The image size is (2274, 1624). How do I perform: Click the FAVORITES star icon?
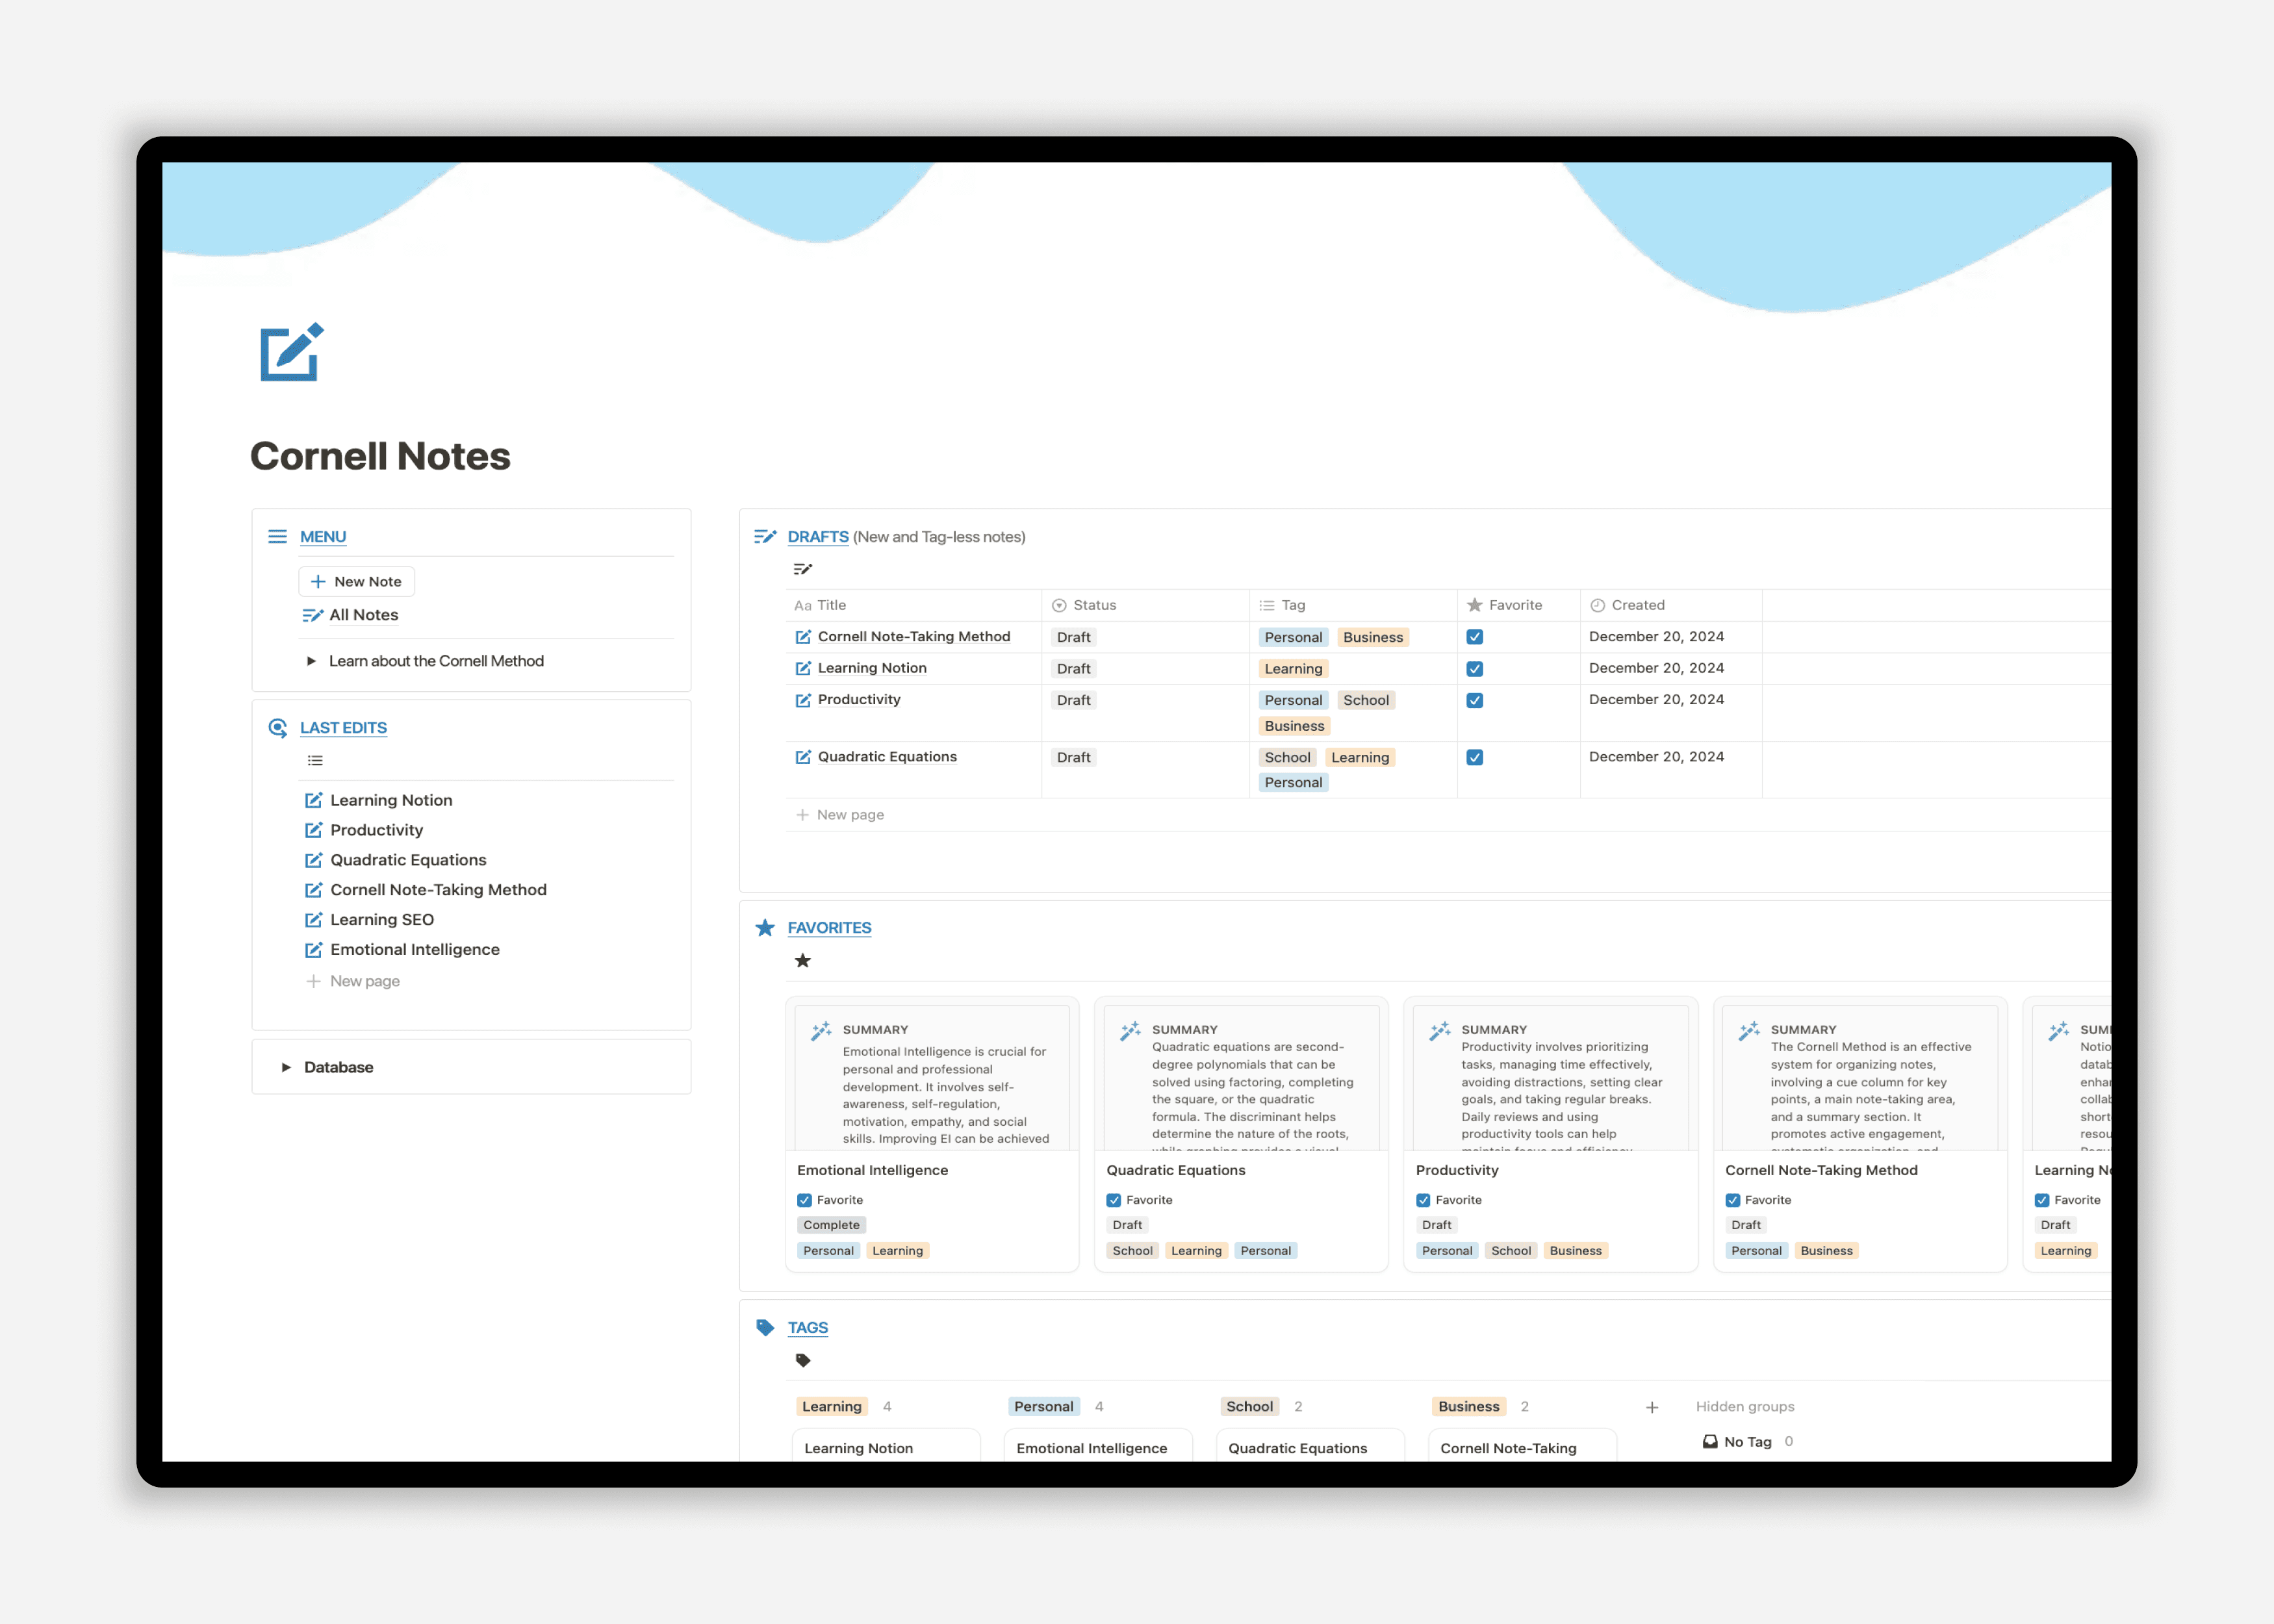click(x=766, y=926)
